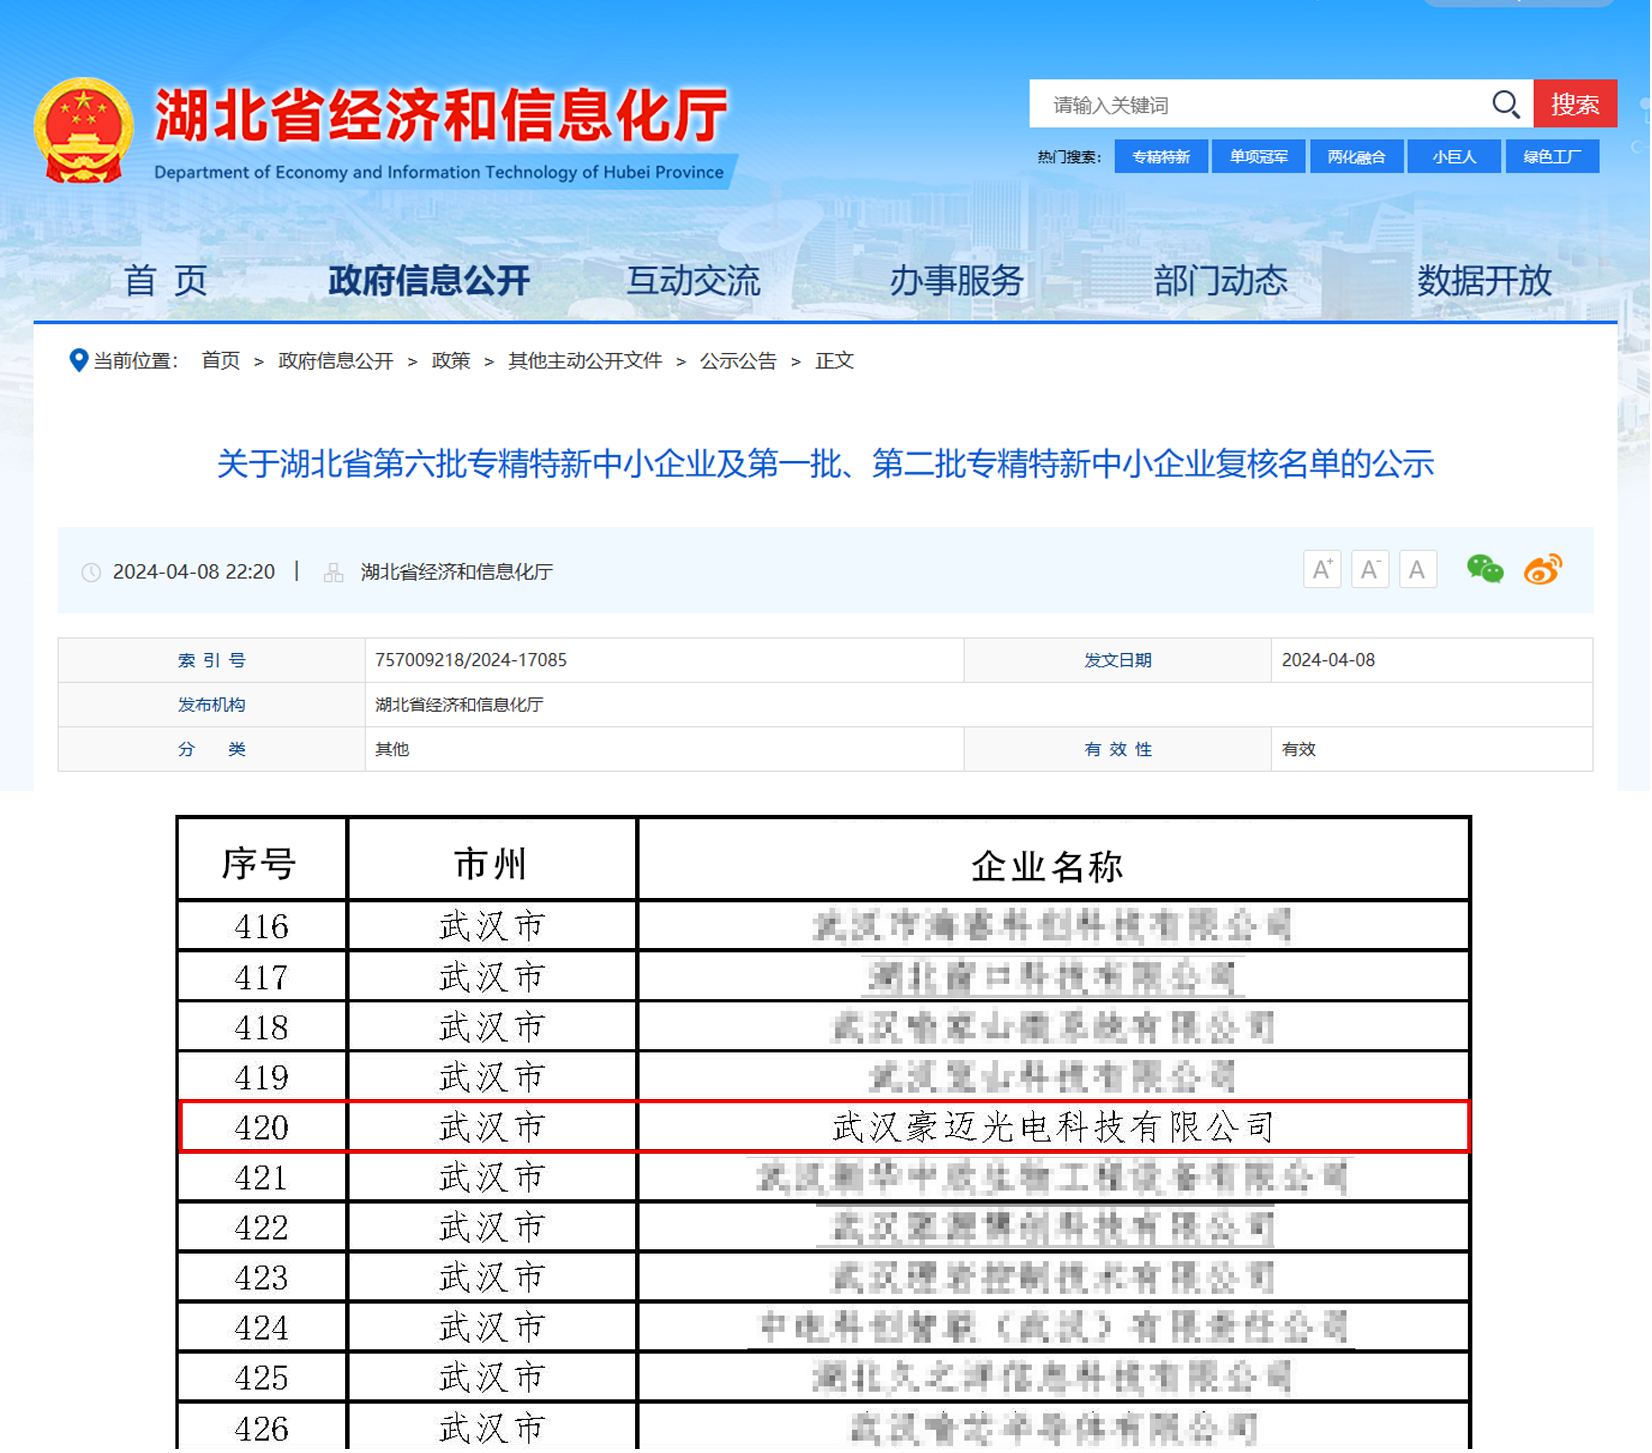Click the magnifying glass search icon

pyautogui.click(x=1507, y=104)
